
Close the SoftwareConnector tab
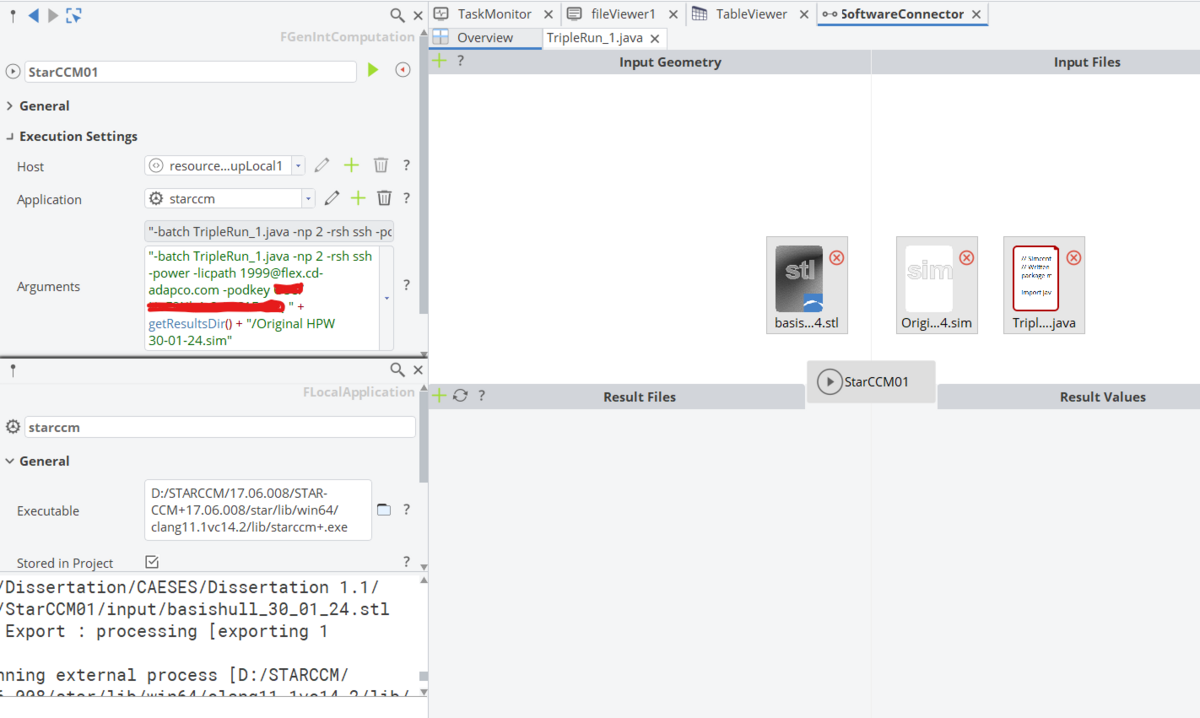click(977, 15)
